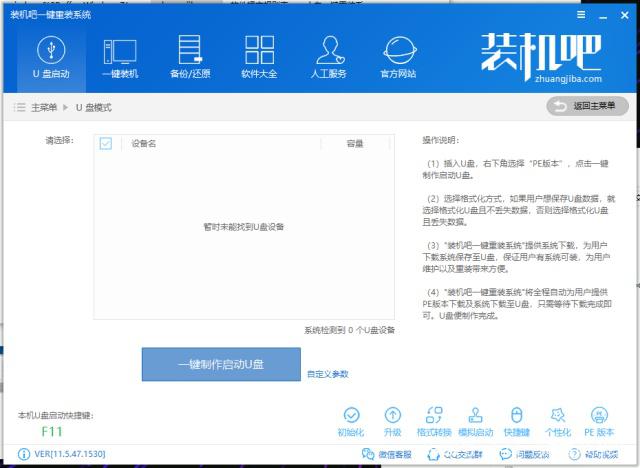
Task: Toggle the select-all checkbox beside 设备名
Action: point(106,144)
